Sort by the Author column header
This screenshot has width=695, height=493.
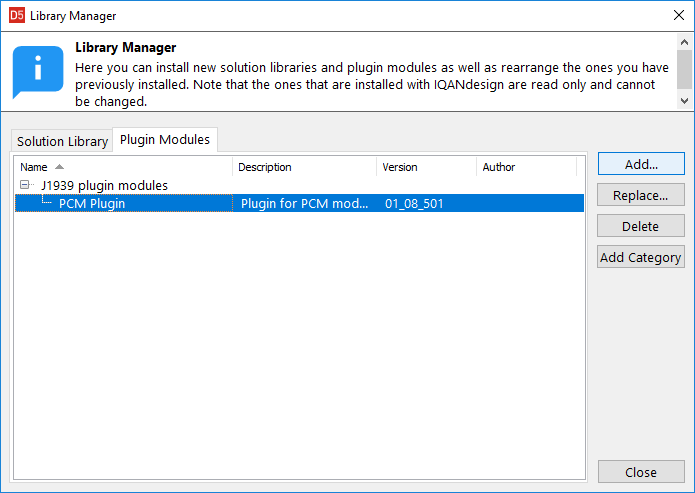point(527,167)
